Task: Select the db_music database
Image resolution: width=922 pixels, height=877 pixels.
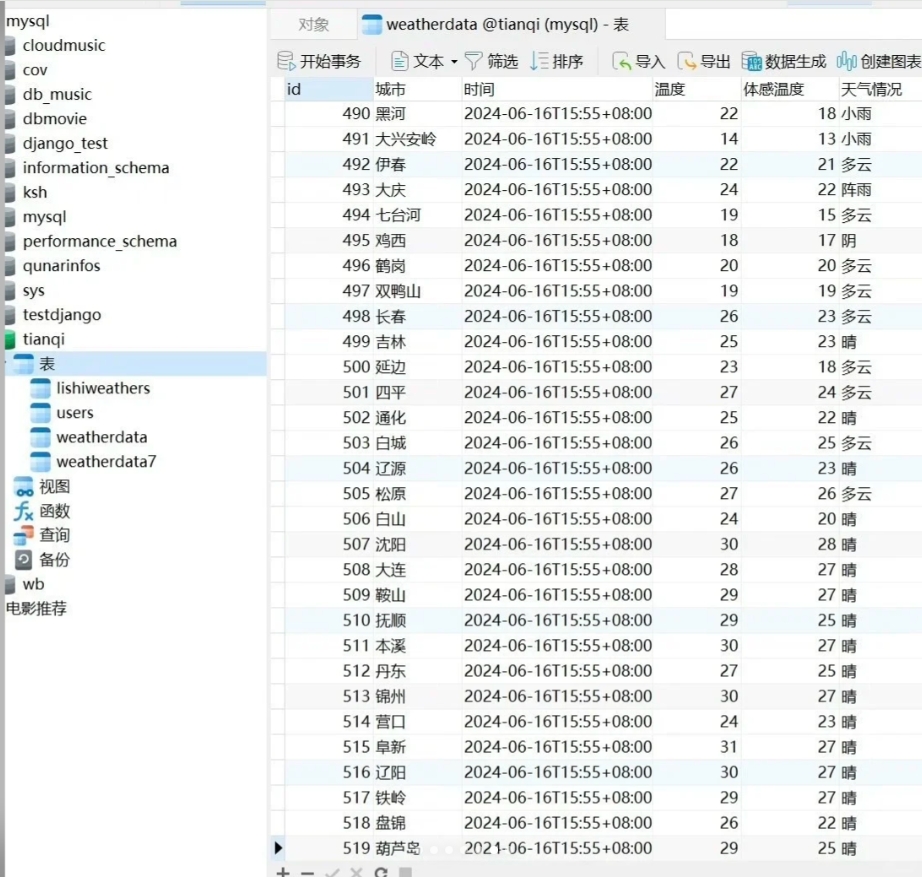Action: 57,94
